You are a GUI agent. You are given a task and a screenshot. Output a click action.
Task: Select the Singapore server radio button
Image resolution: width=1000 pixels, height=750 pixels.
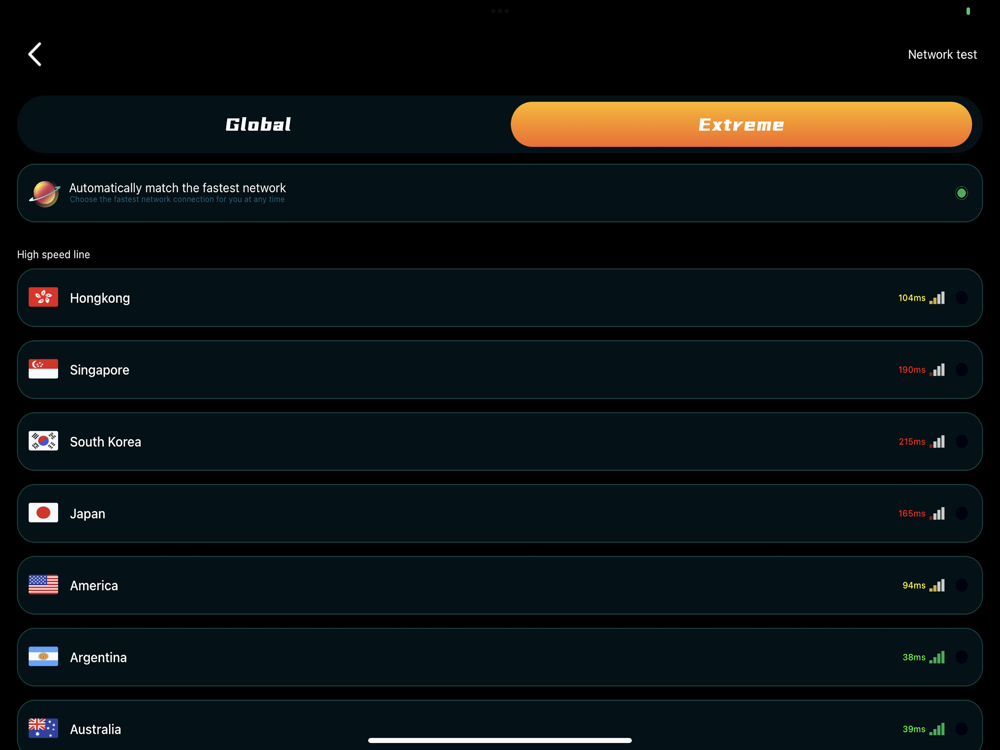[961, 370]
